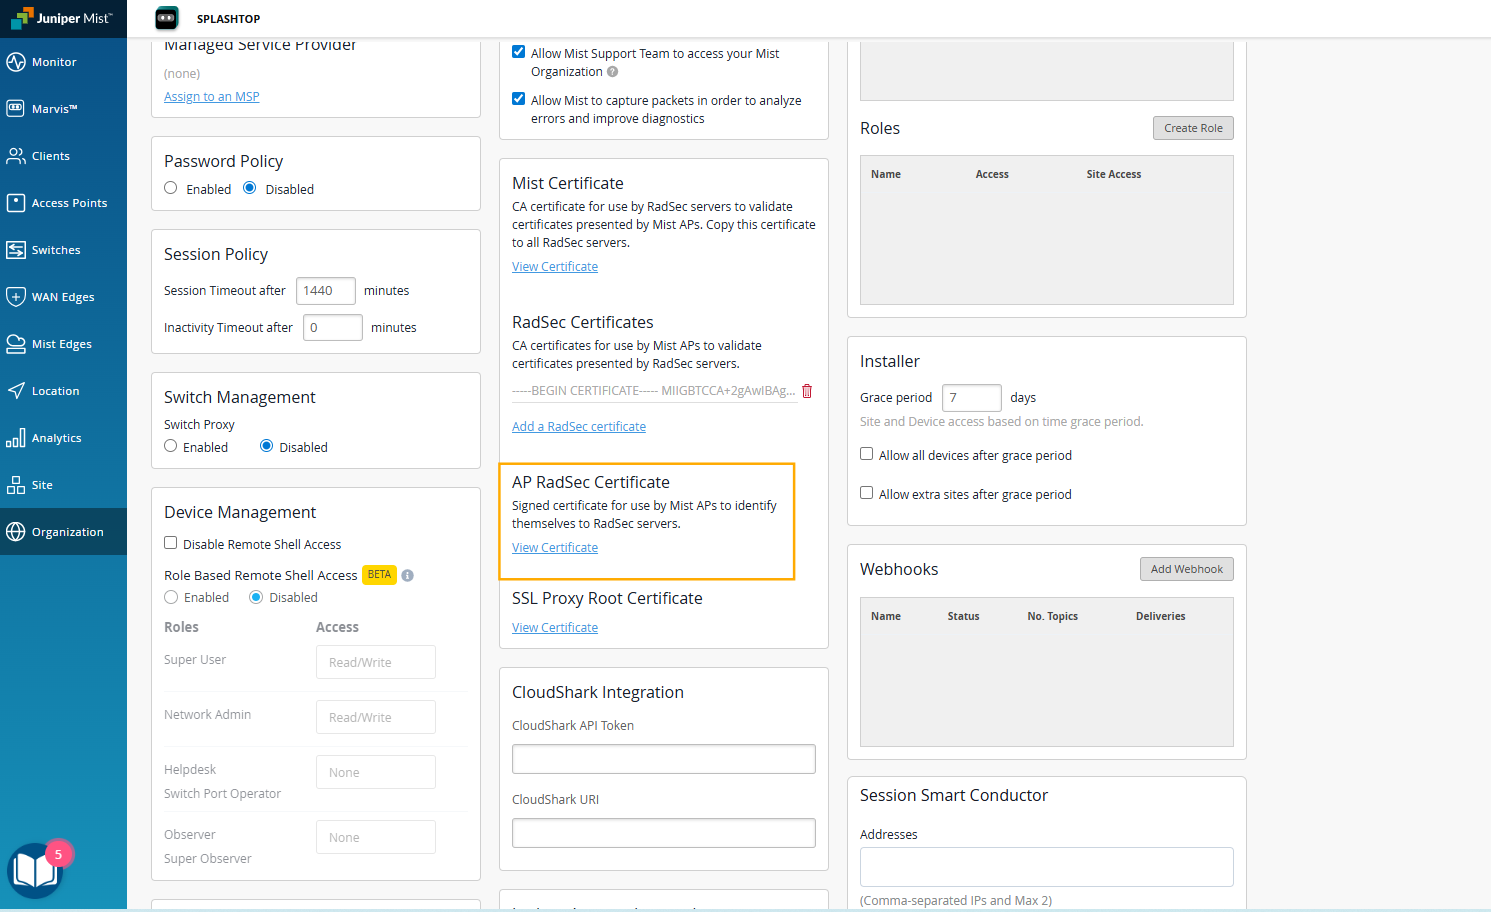Click the Inactivity Timeout minutes field
Viewport: 1491px width, 912px height.
coord(333,328)
